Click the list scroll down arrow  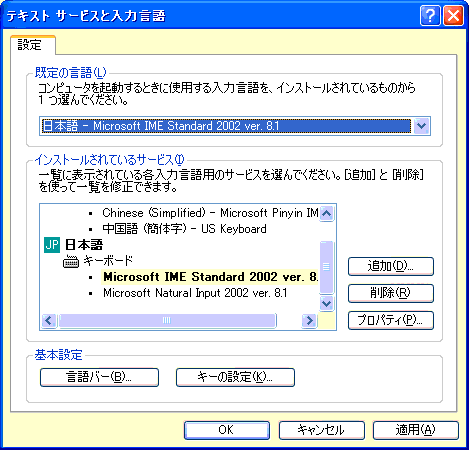(326, 303)
